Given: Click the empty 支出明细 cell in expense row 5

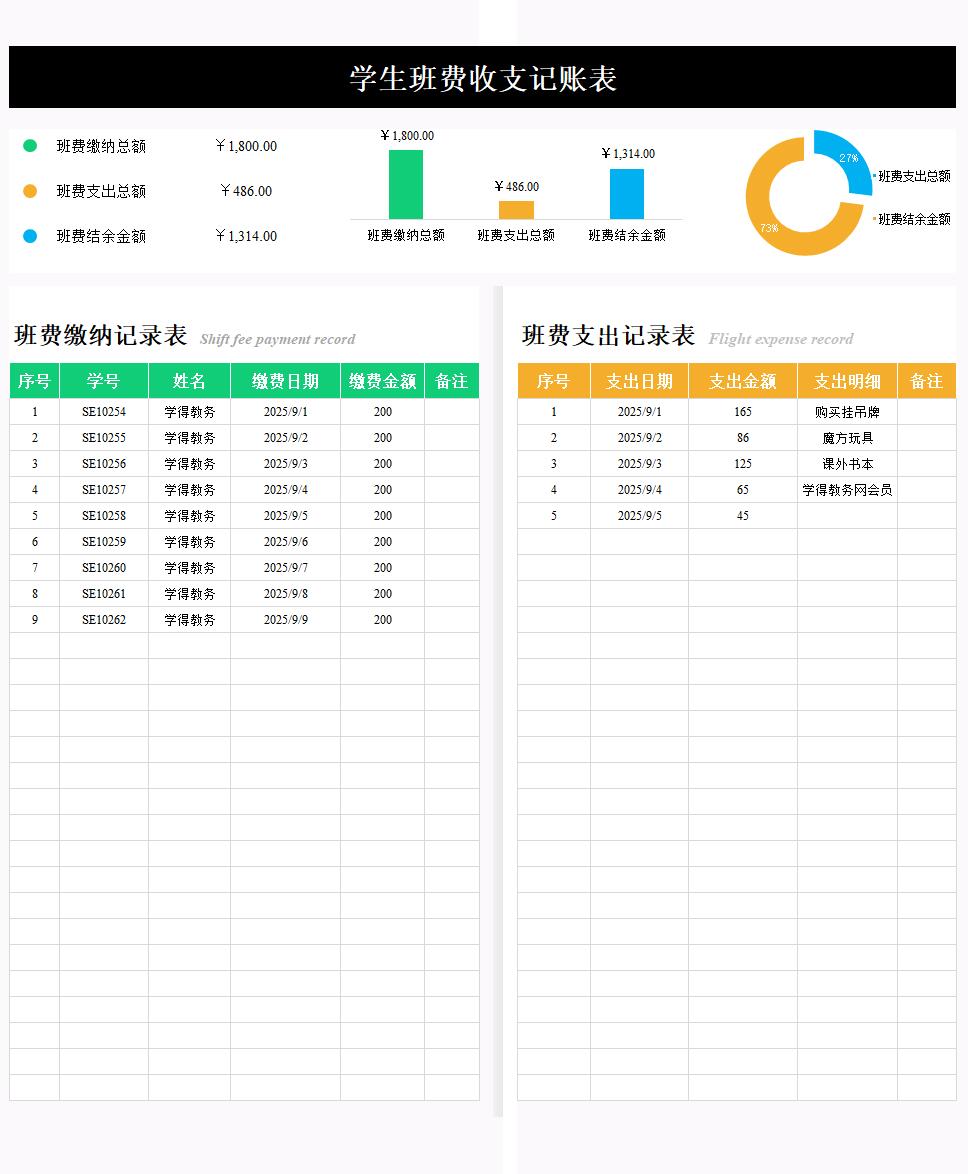Looking at the screenshot, I should 846,516.
